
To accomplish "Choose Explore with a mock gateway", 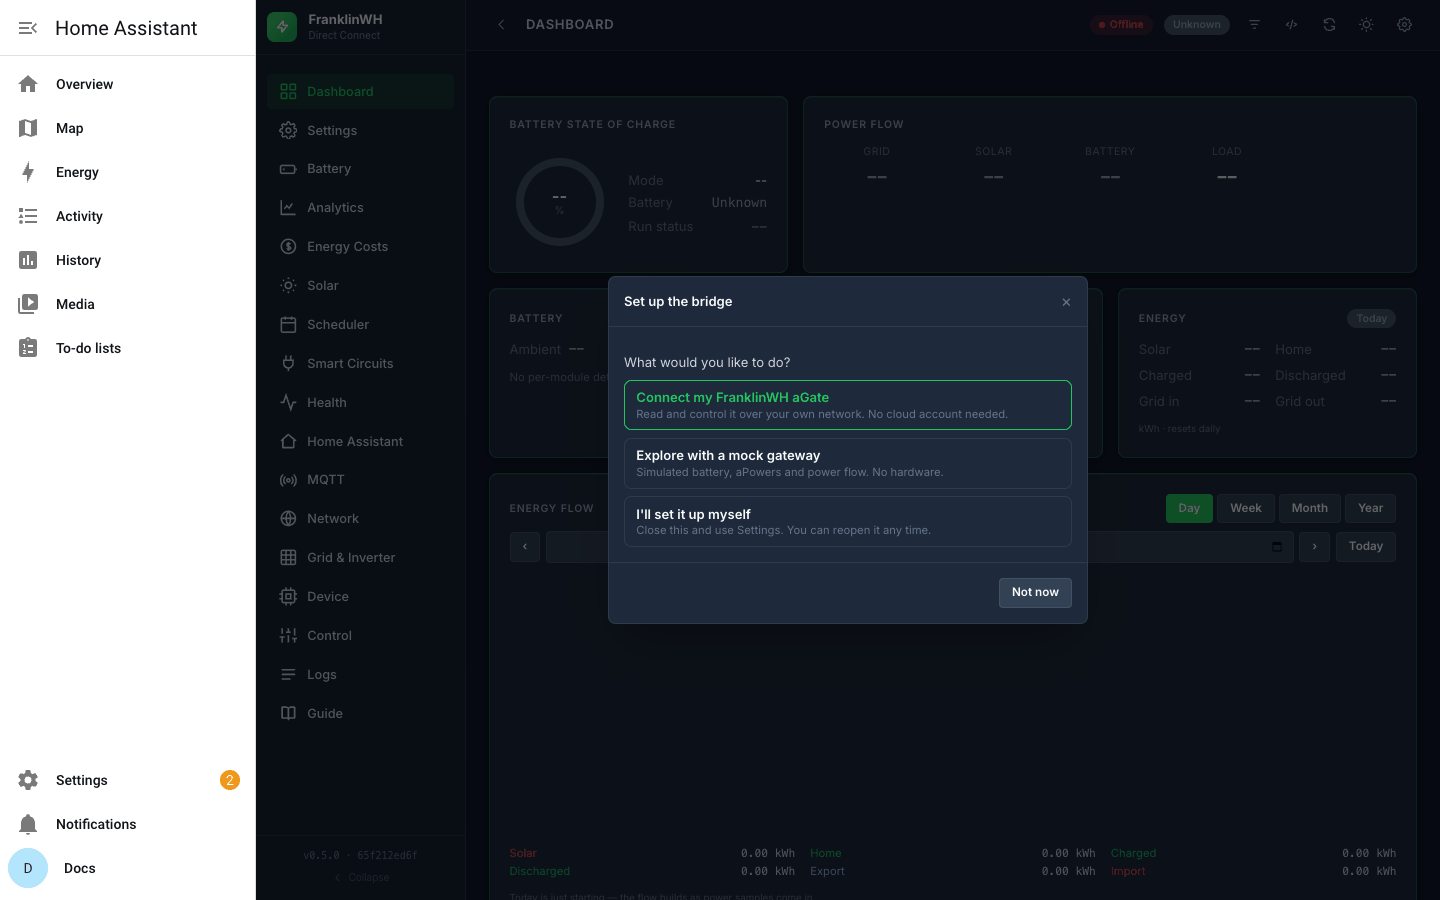I will [848, 463].
